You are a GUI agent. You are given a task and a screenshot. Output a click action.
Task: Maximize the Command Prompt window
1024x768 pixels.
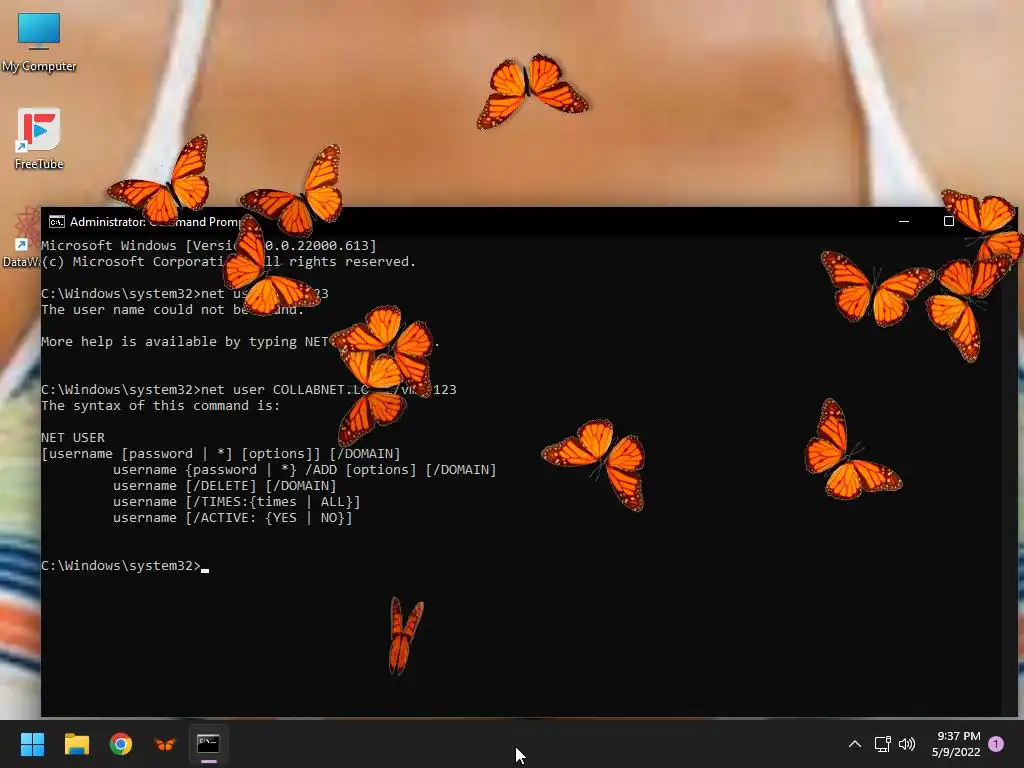pyautogui.click(x=949, y=221)
